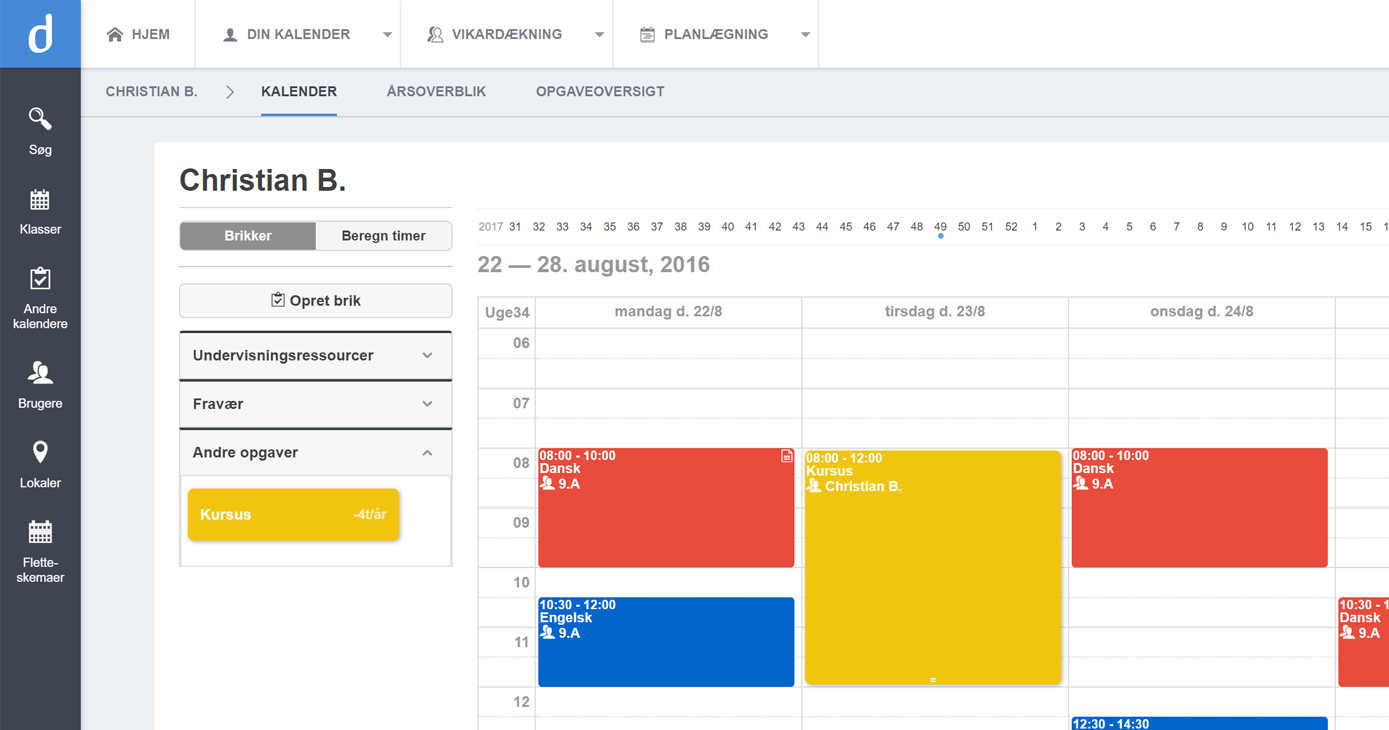Image resolution: width=1389 pixels, height=730 pixels.
Task: Click the group icon on Monday's Engelsk 9.A
Action: (x=547, y=632)
